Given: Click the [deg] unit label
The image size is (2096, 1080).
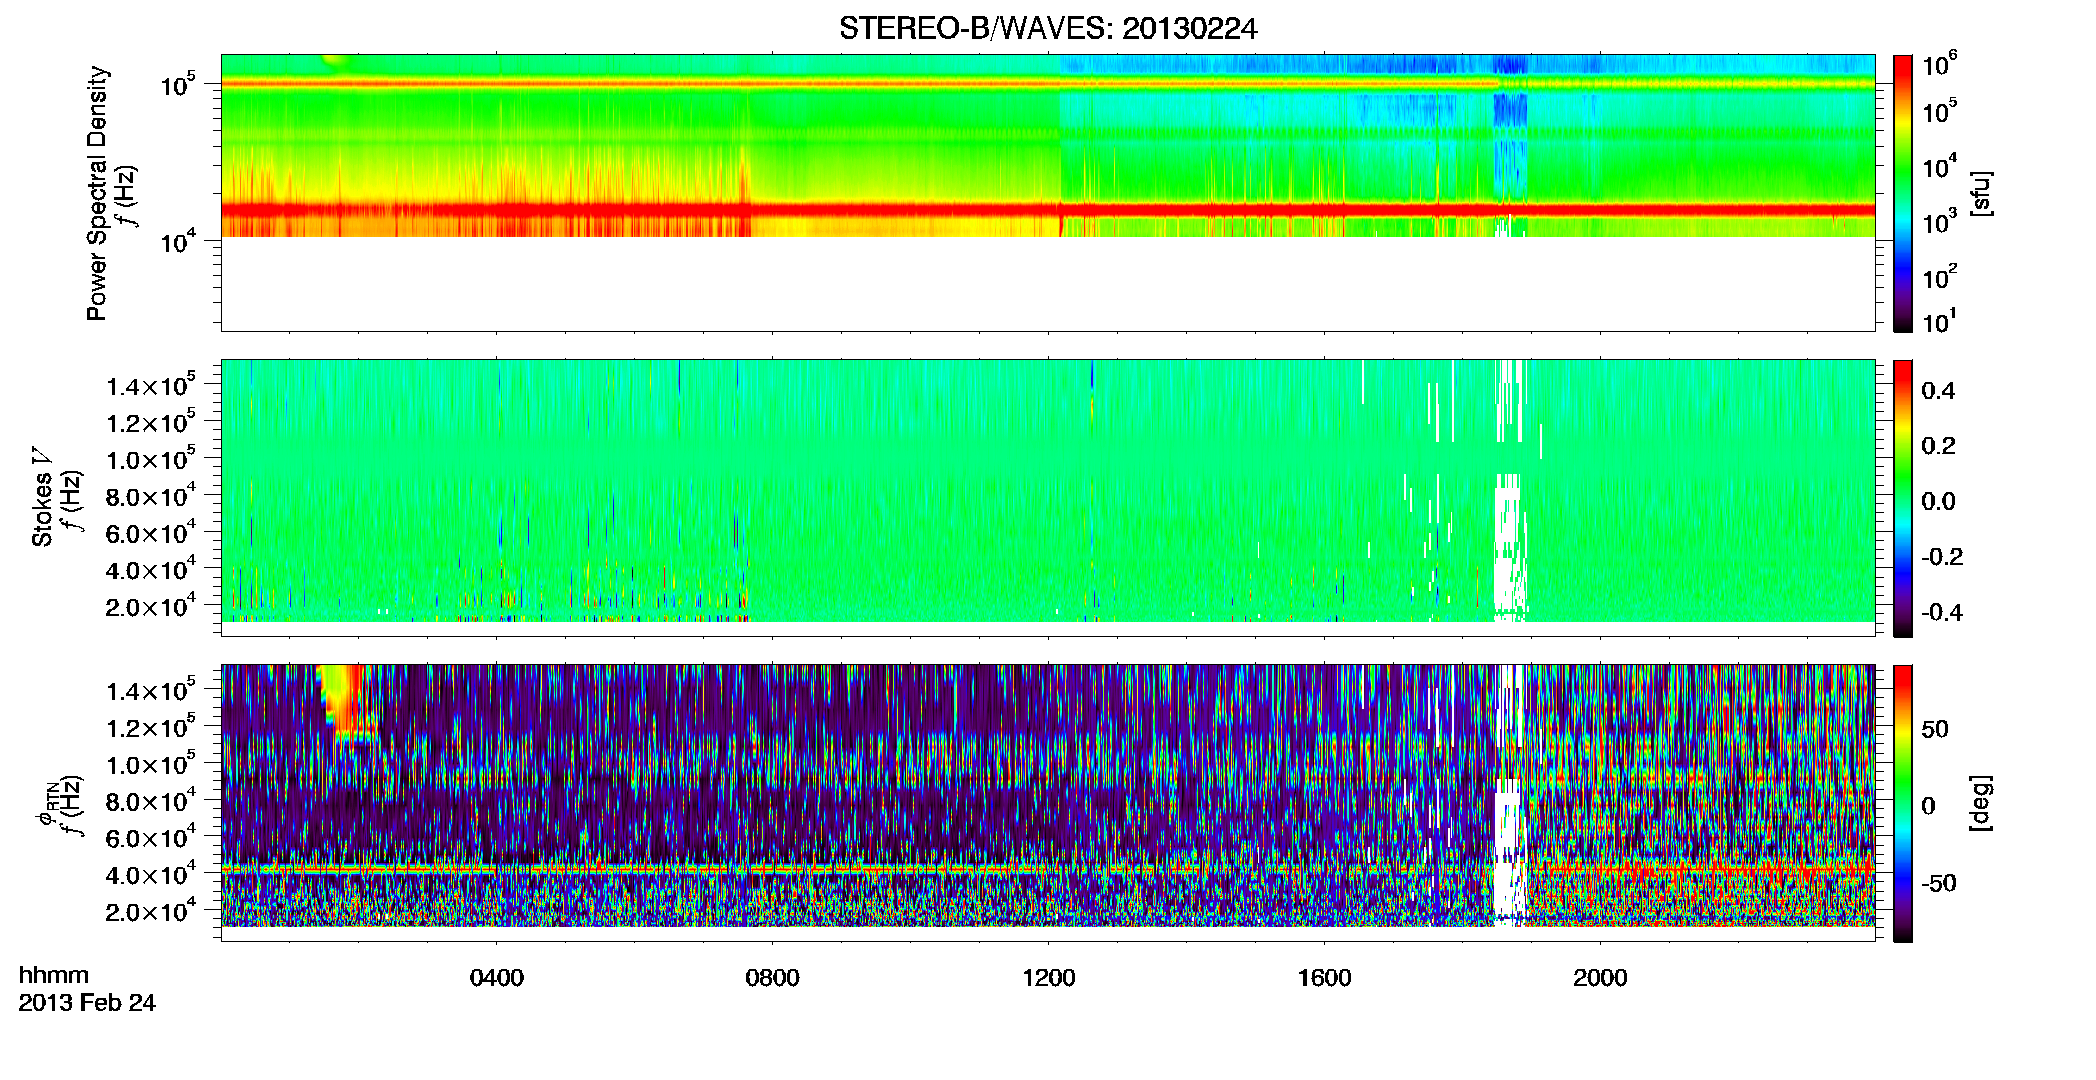Looking at the screenshot, I should 1981,803.
